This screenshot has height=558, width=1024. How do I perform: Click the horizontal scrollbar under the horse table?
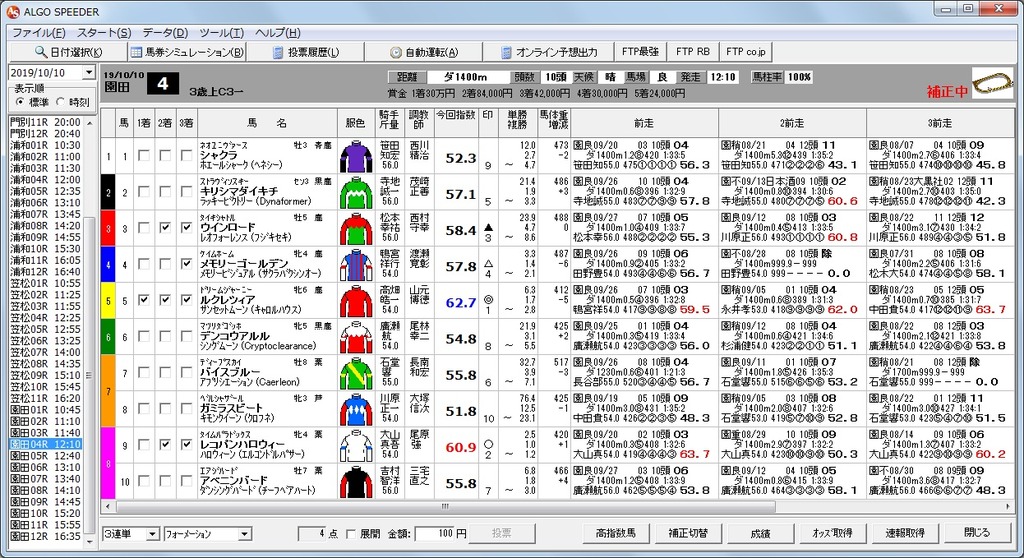445,506
